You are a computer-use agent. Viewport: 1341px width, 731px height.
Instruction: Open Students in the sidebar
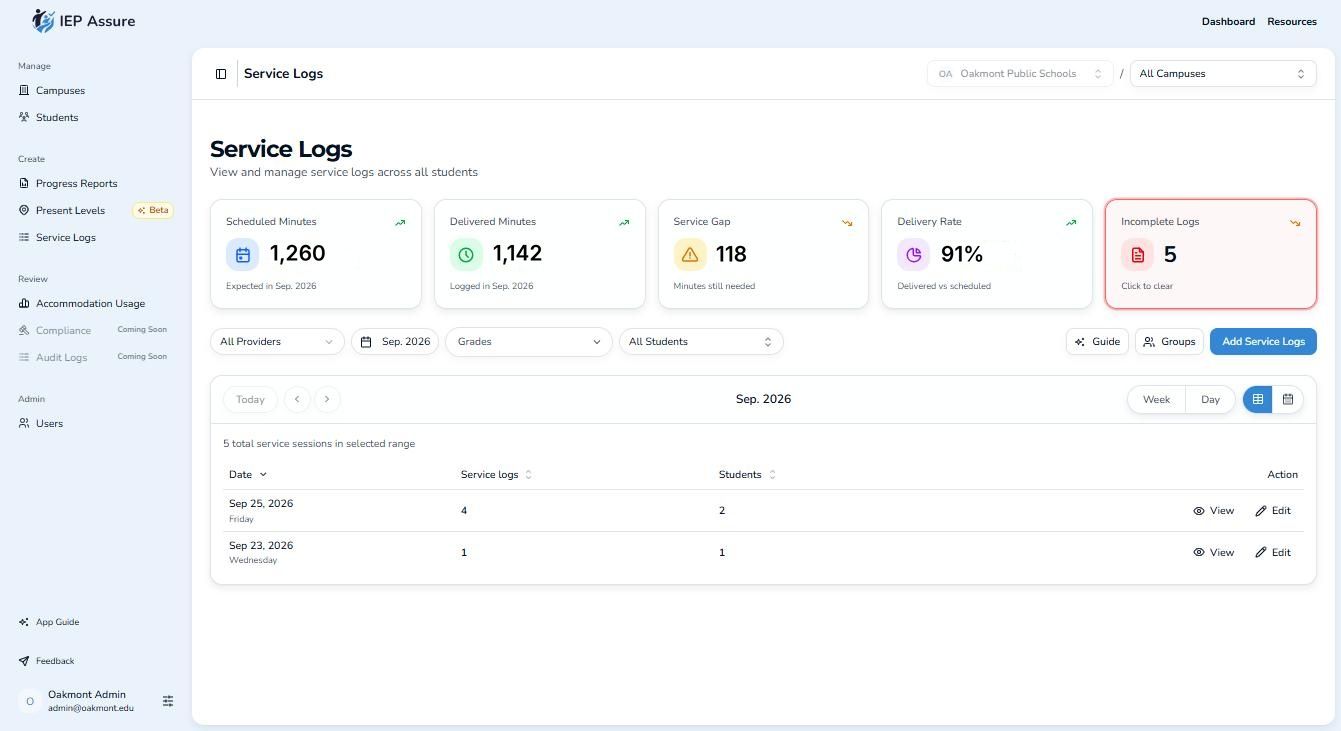57,118
